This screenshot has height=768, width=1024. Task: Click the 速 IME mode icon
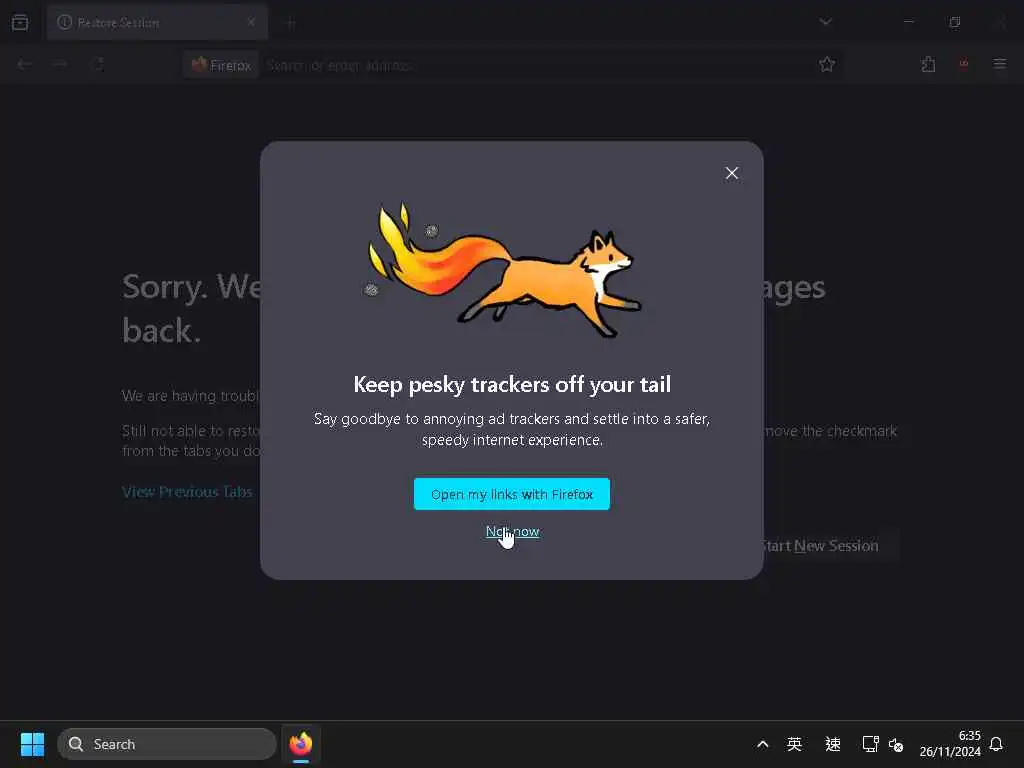point(833,744)
